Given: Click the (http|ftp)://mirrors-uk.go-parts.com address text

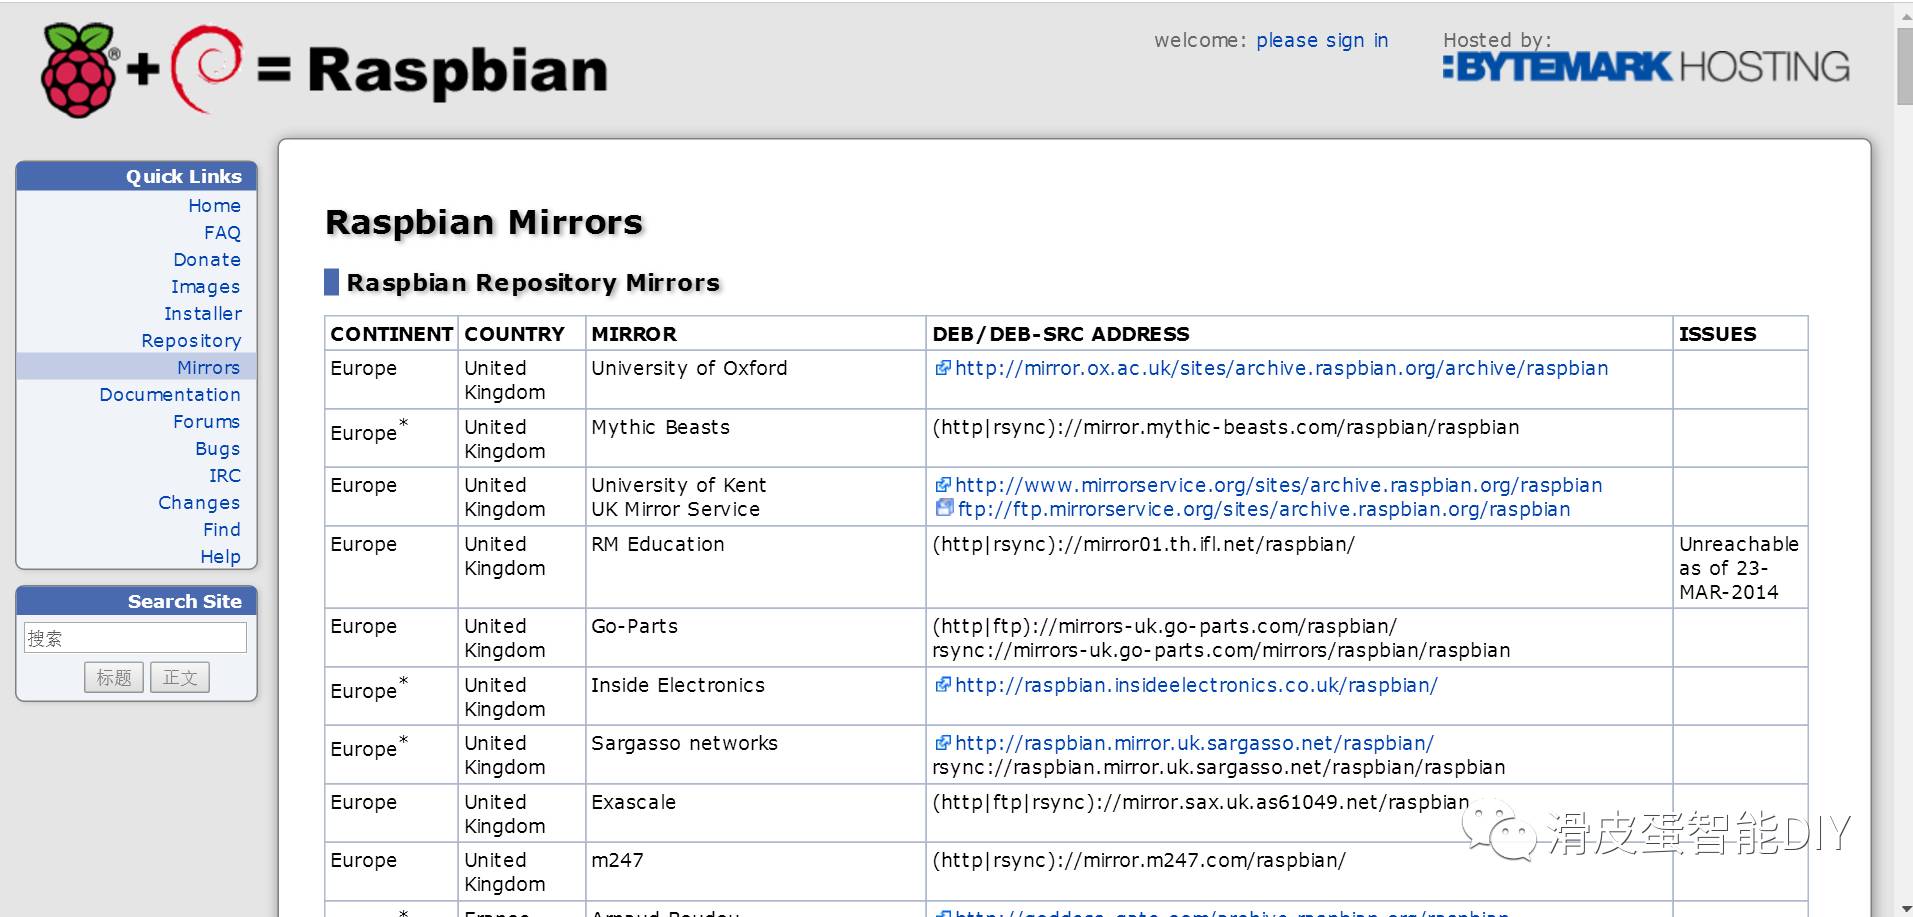Looking at the screenshot, I should pos(1164,626).
